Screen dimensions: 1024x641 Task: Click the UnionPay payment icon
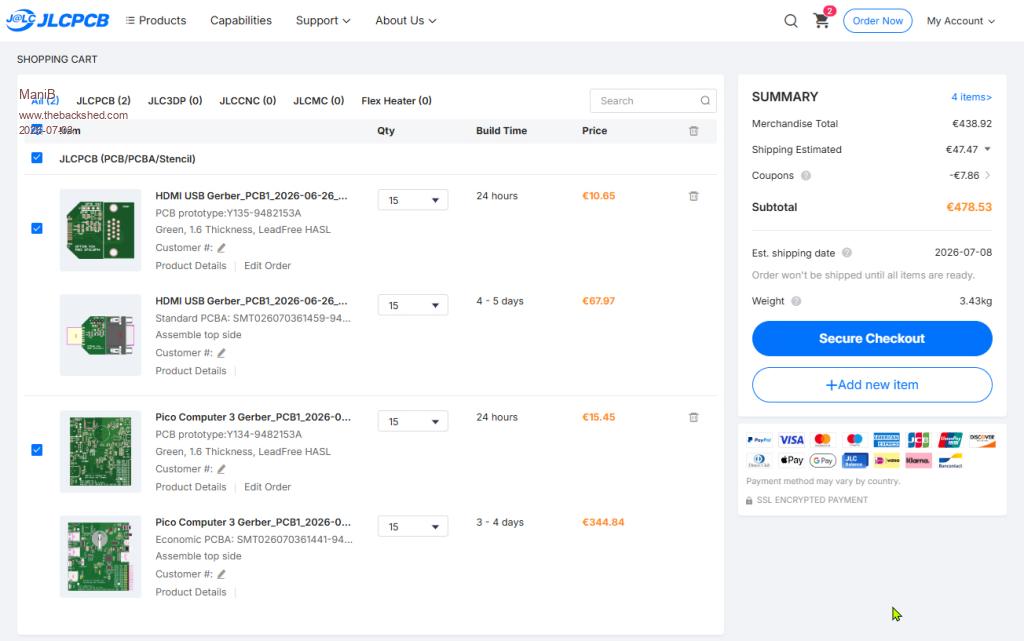point(950,440)
